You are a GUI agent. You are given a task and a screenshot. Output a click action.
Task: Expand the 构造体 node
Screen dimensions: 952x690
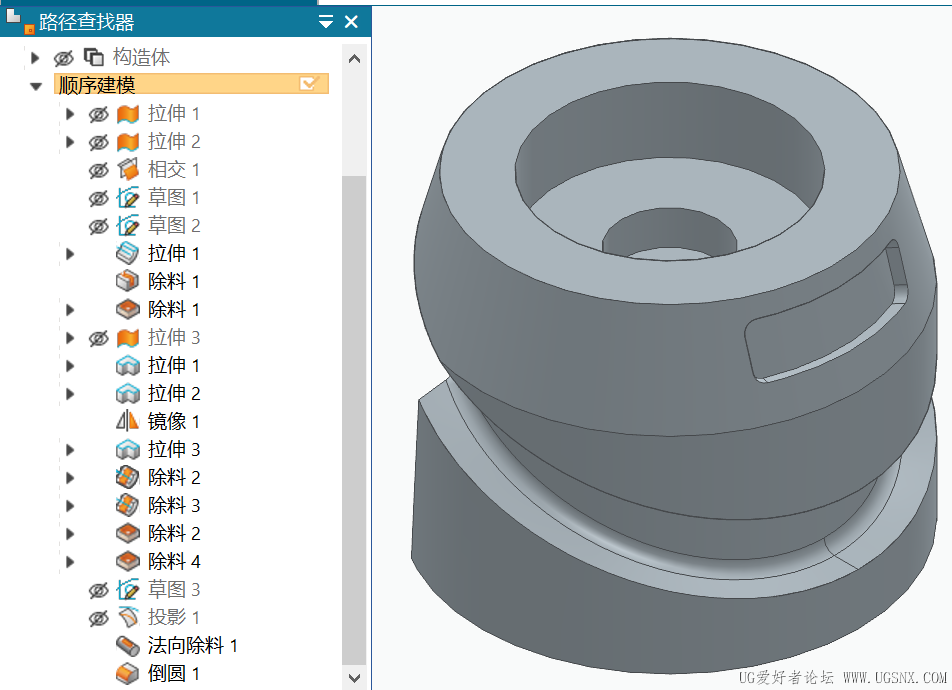click(35, 58)
